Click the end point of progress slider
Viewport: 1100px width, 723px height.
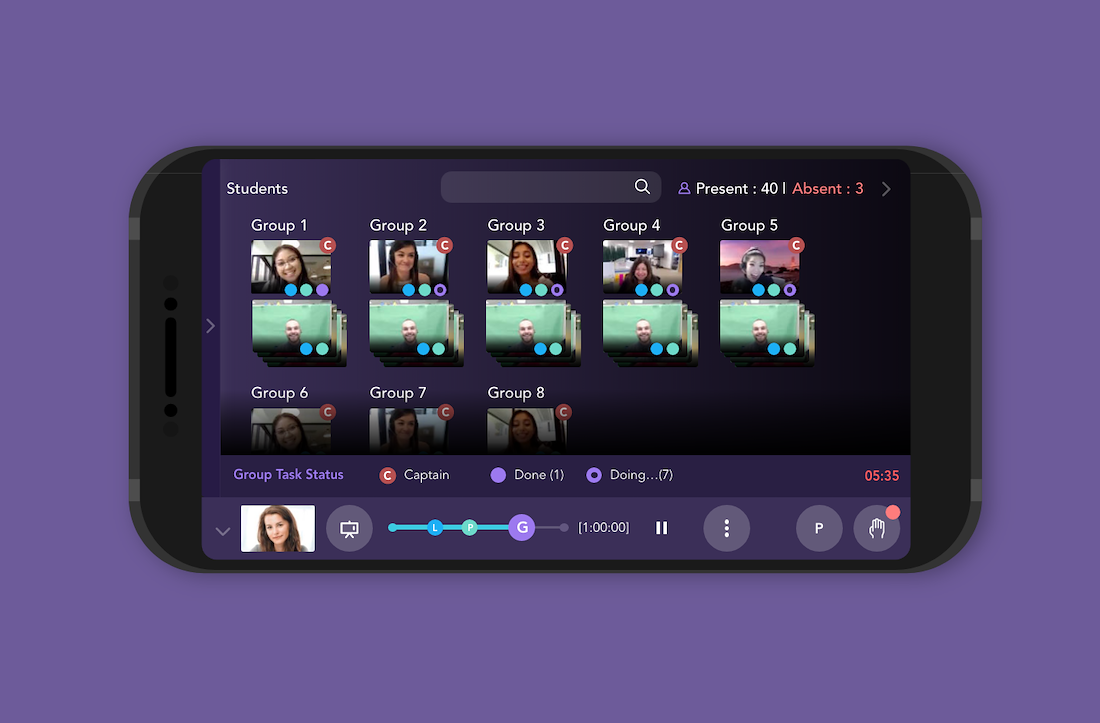564,527
